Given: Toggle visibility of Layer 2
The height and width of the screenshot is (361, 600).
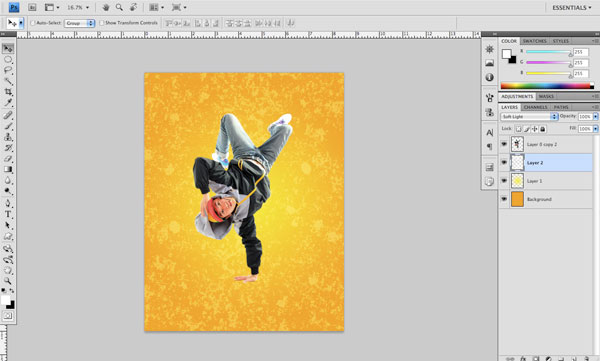Looking at the screenshot, I should [504, 162].
